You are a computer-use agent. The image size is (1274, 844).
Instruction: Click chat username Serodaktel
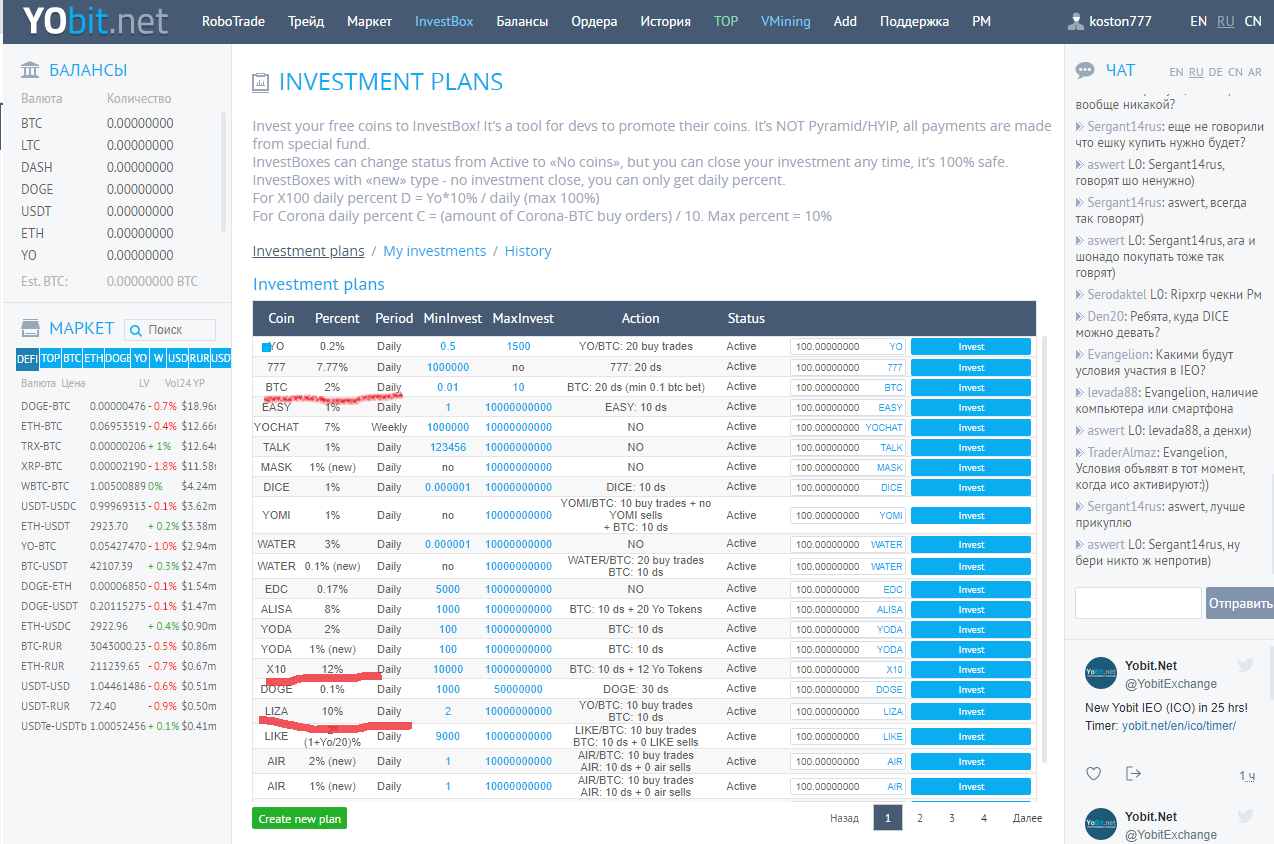click(1118, 295)
